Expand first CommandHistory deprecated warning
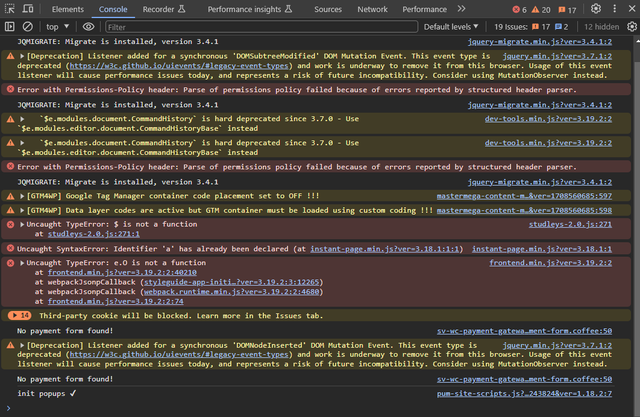 [22, 119]
